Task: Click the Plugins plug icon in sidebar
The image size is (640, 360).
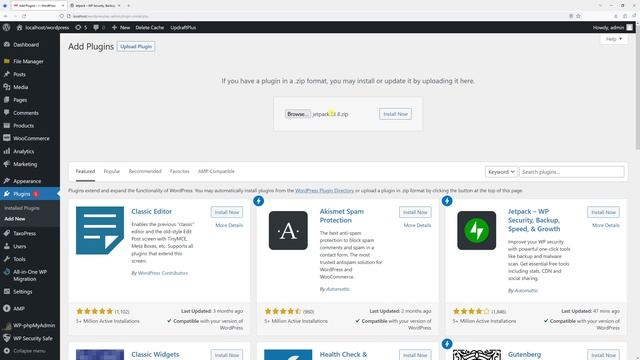Action: (7, 194)
